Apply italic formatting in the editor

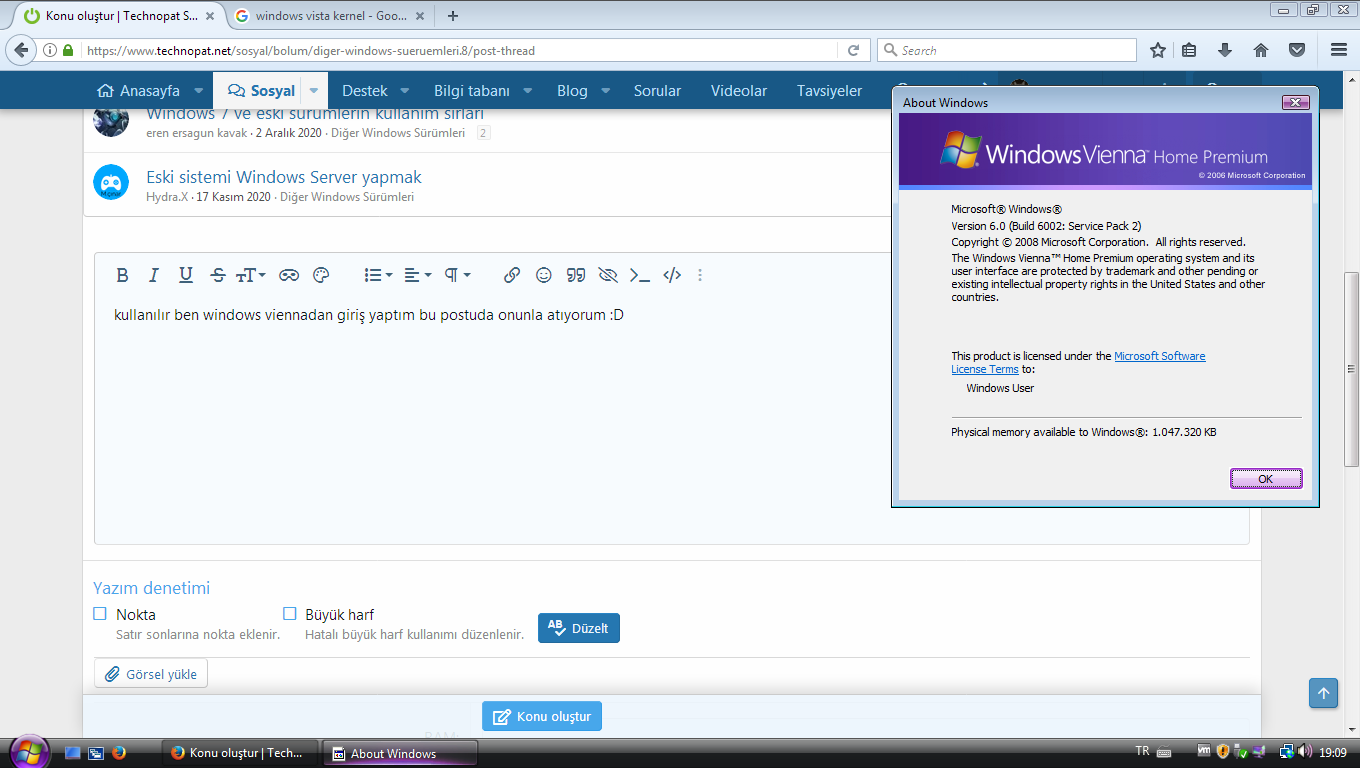(x=153, y=275)
